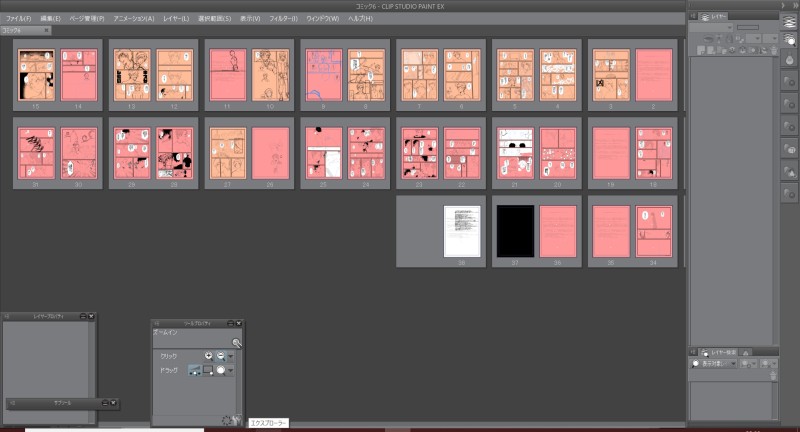Expand the クリック options dropdown arrow
The image size is (800, 432).
click(231, 357)
